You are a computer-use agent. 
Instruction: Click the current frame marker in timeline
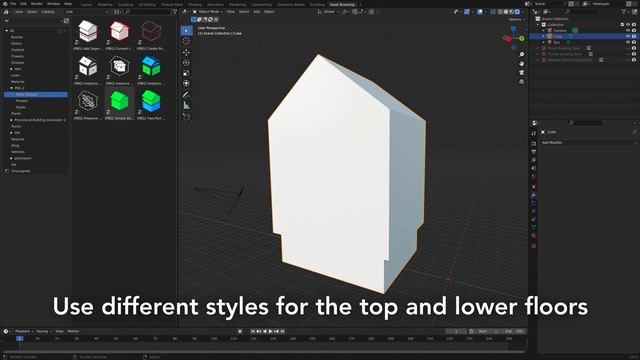pyautogui.click(x=20, y=338)
